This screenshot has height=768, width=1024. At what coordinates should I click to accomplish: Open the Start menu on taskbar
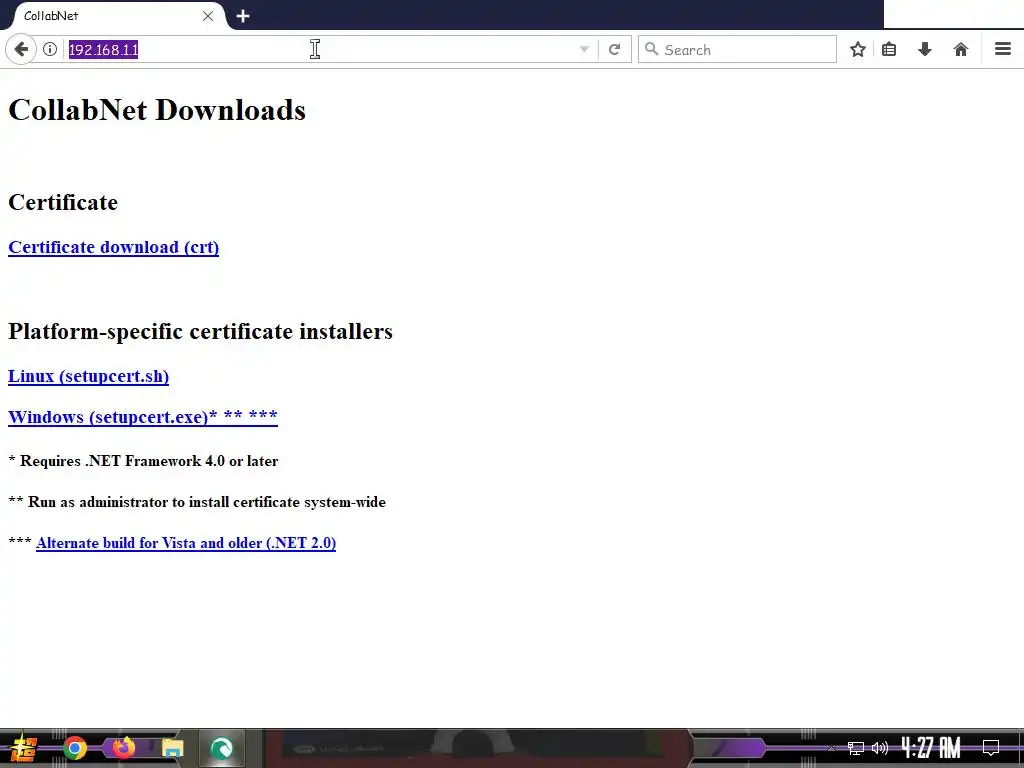tap(24, 748)
